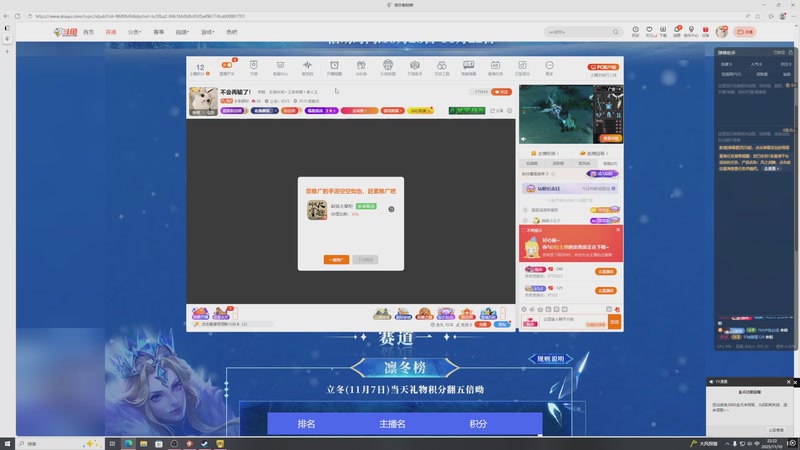Click the gear icon in the promotion dialog

(x=391, y=209)
